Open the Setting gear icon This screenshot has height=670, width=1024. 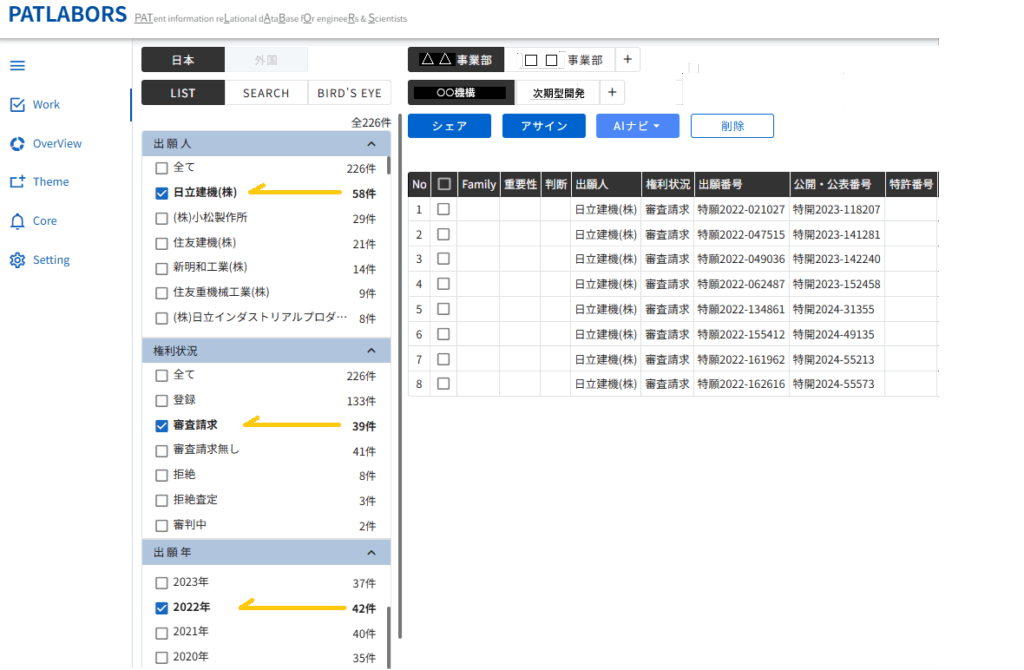pyautogui.click(x=17, y=260)
